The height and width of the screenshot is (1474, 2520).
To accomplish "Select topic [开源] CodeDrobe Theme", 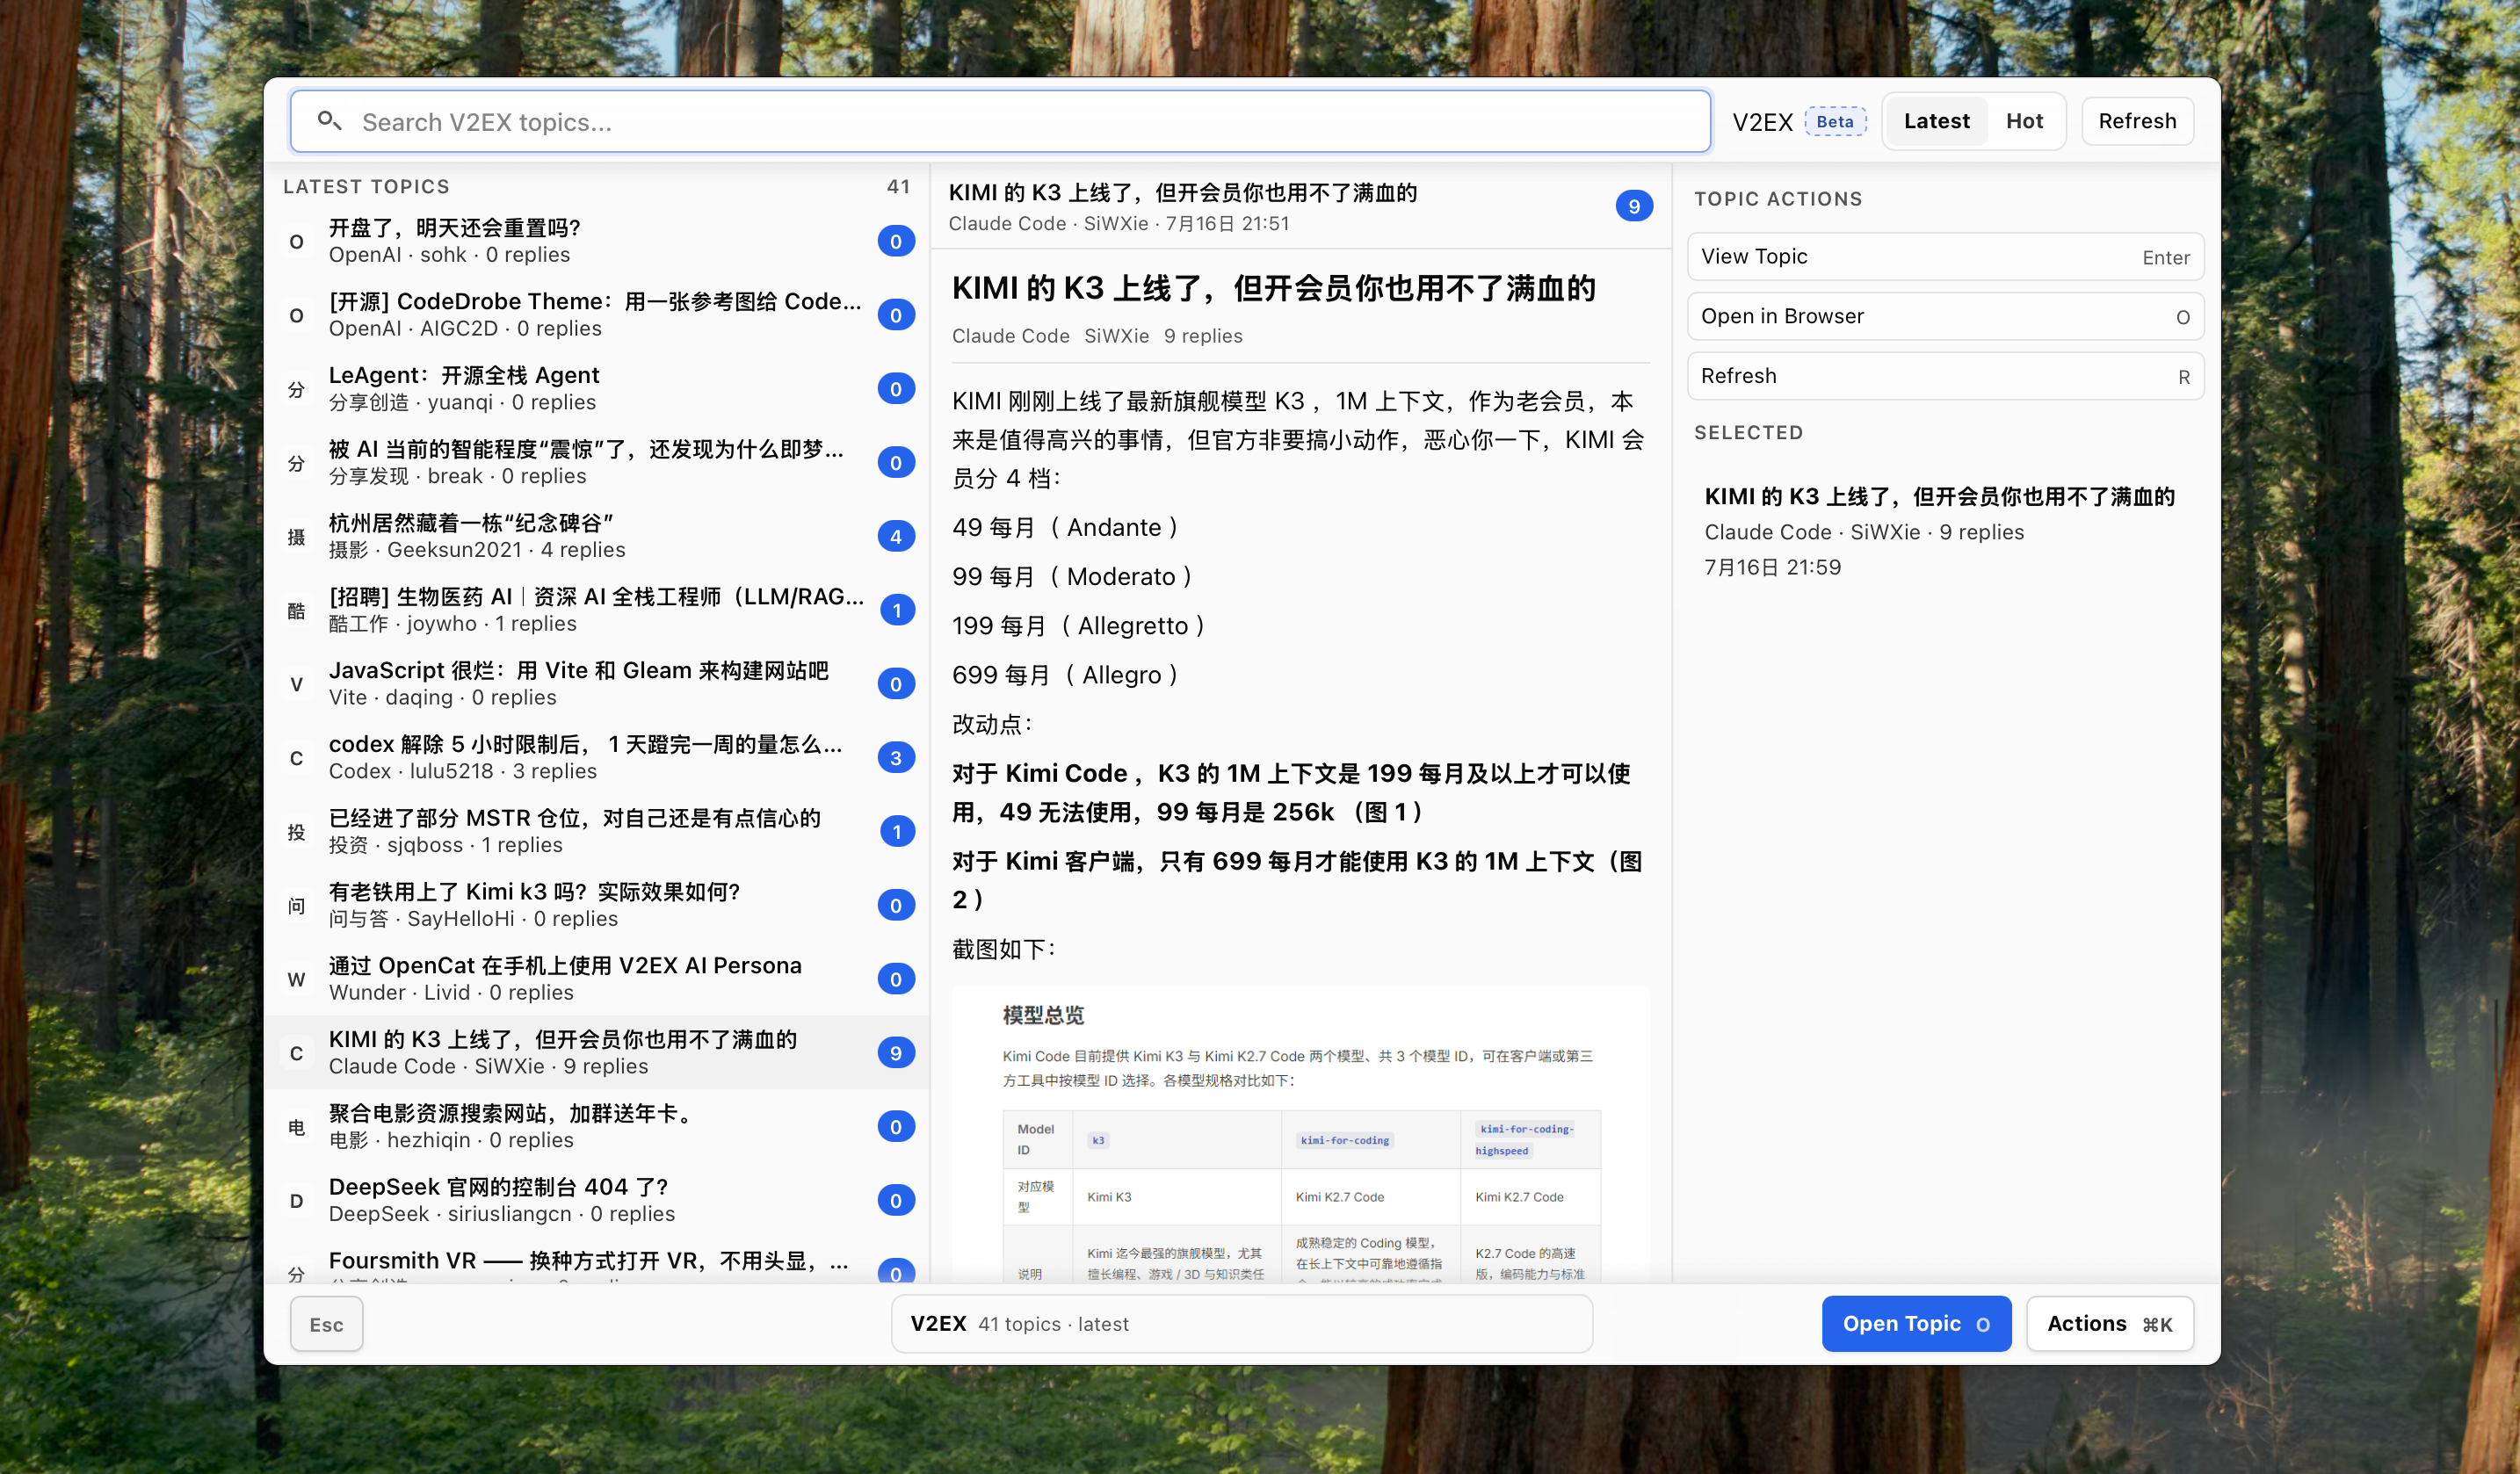I will [597, 315].
